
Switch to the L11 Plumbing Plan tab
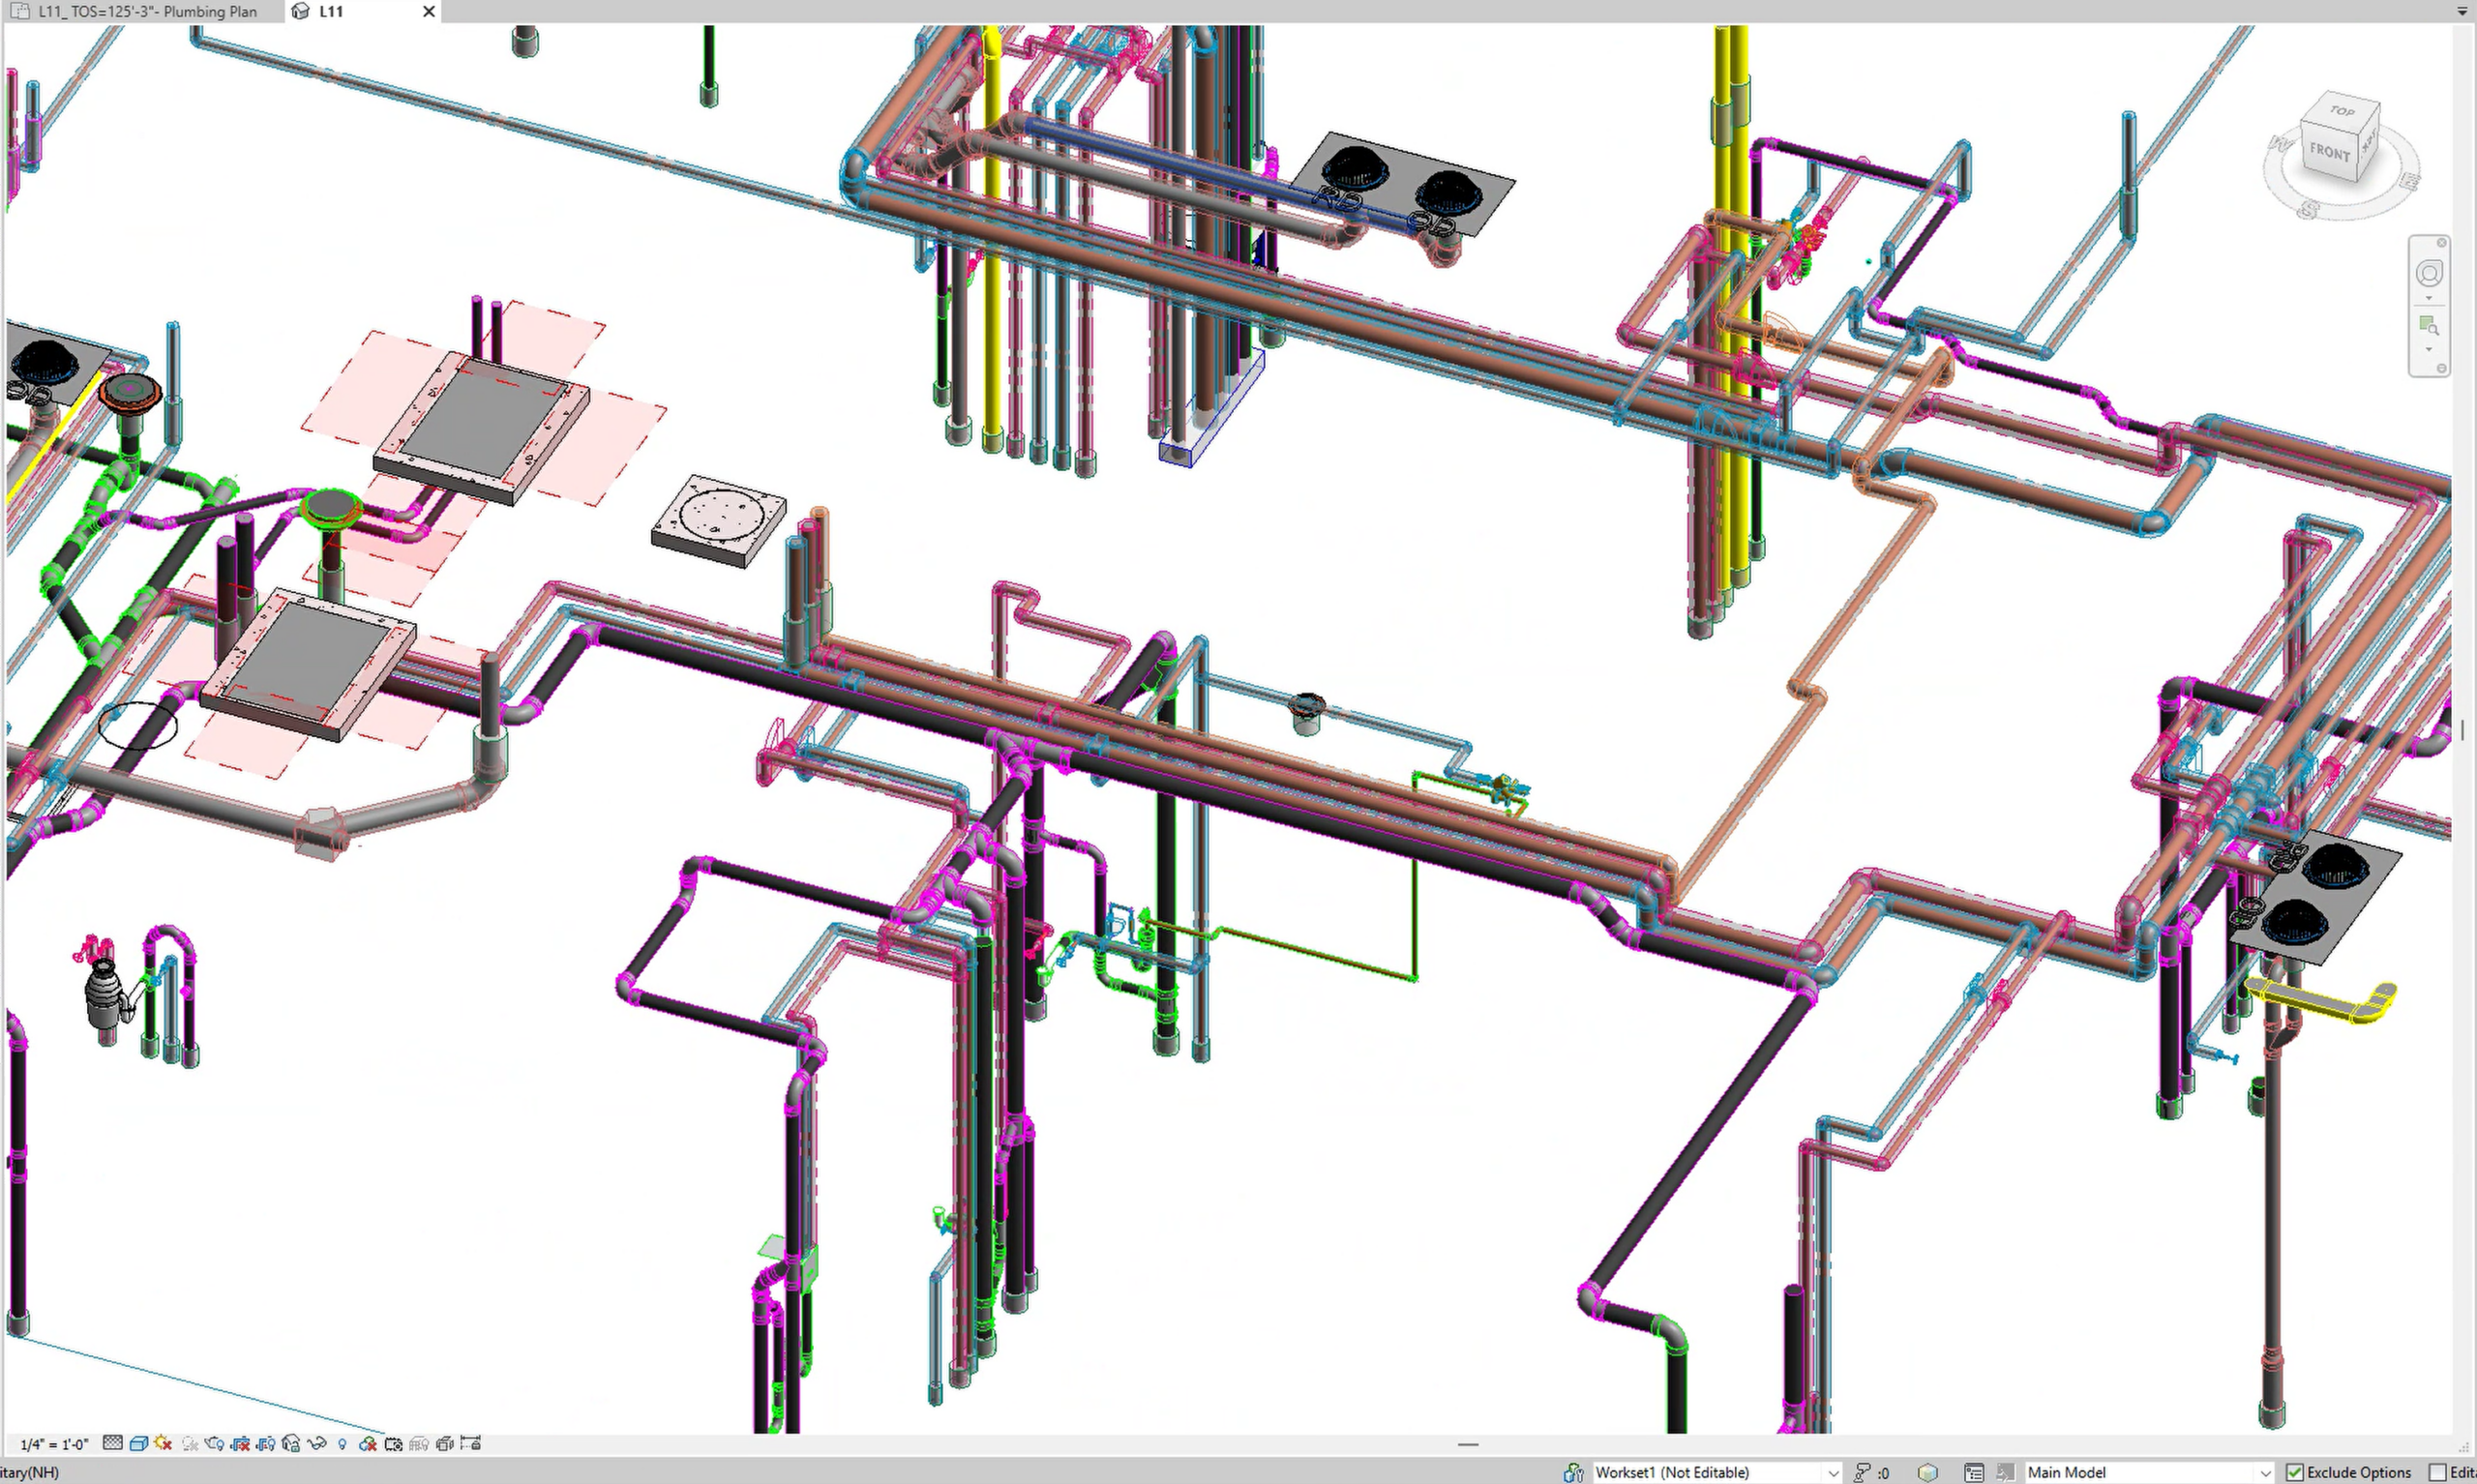(146, 12)
